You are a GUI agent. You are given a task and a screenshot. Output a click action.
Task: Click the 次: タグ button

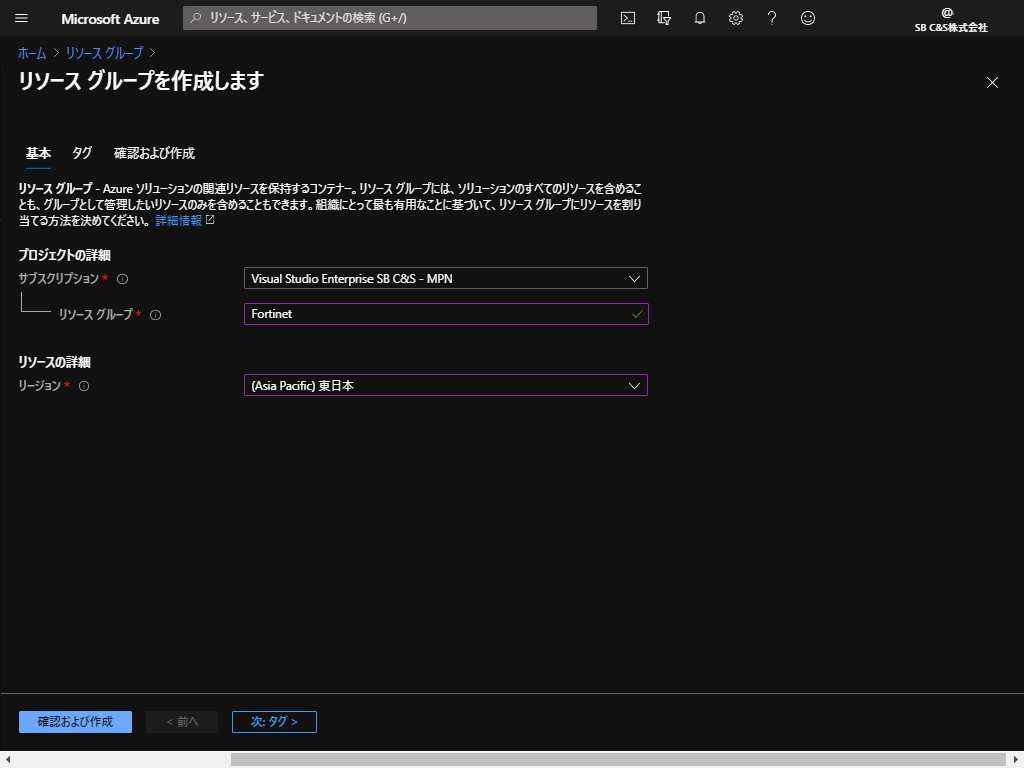(x=274, y=722)
